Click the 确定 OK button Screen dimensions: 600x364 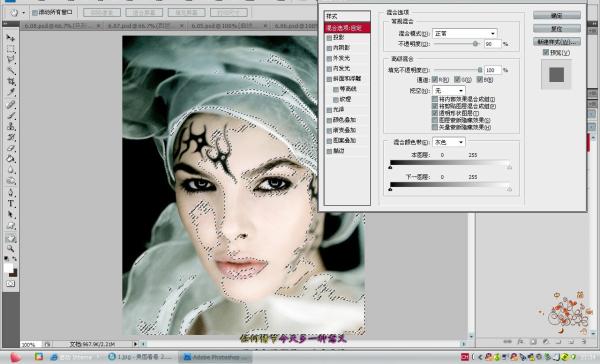(x=557, y=15)
